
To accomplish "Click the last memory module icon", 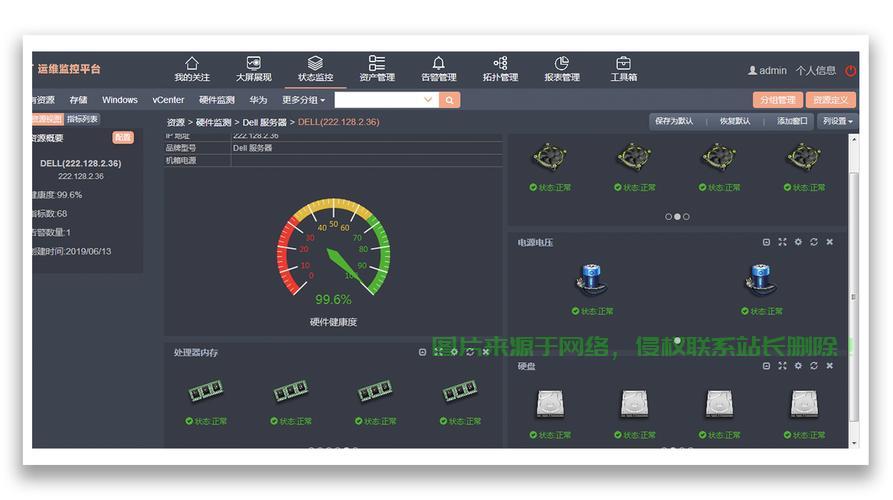I will (x=460, y=391).
